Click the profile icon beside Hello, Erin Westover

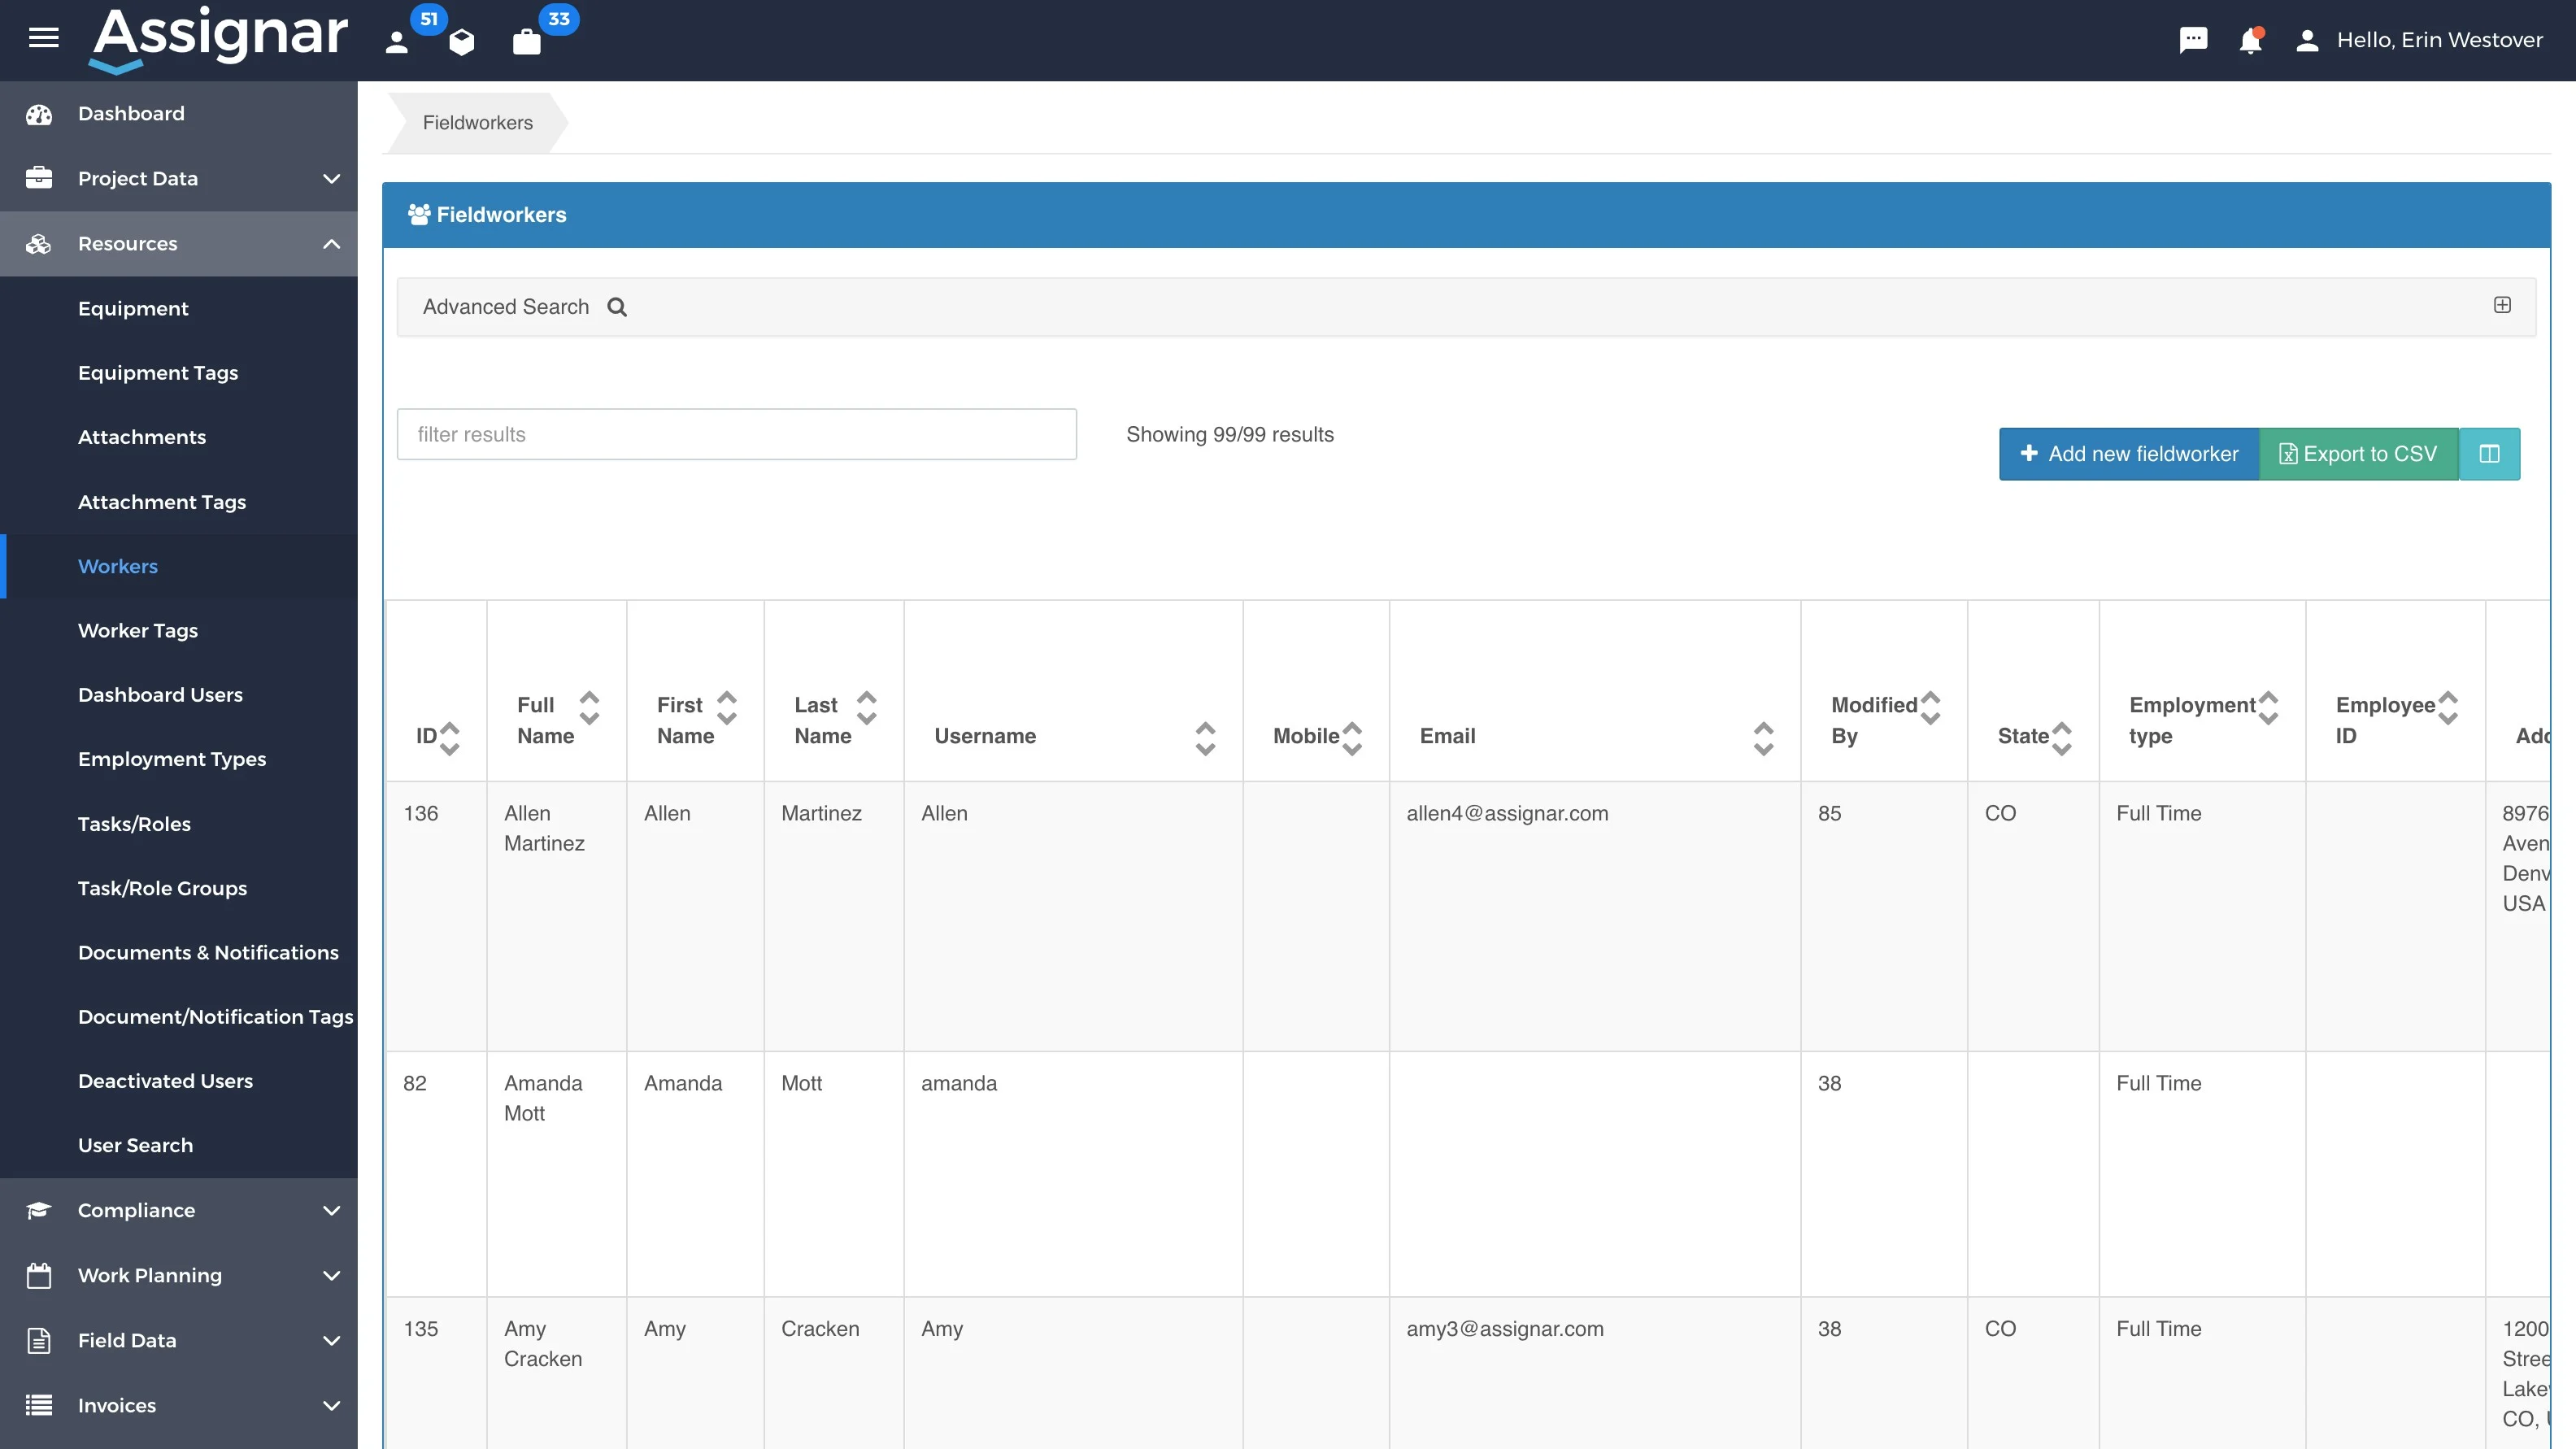point(2307,40)
